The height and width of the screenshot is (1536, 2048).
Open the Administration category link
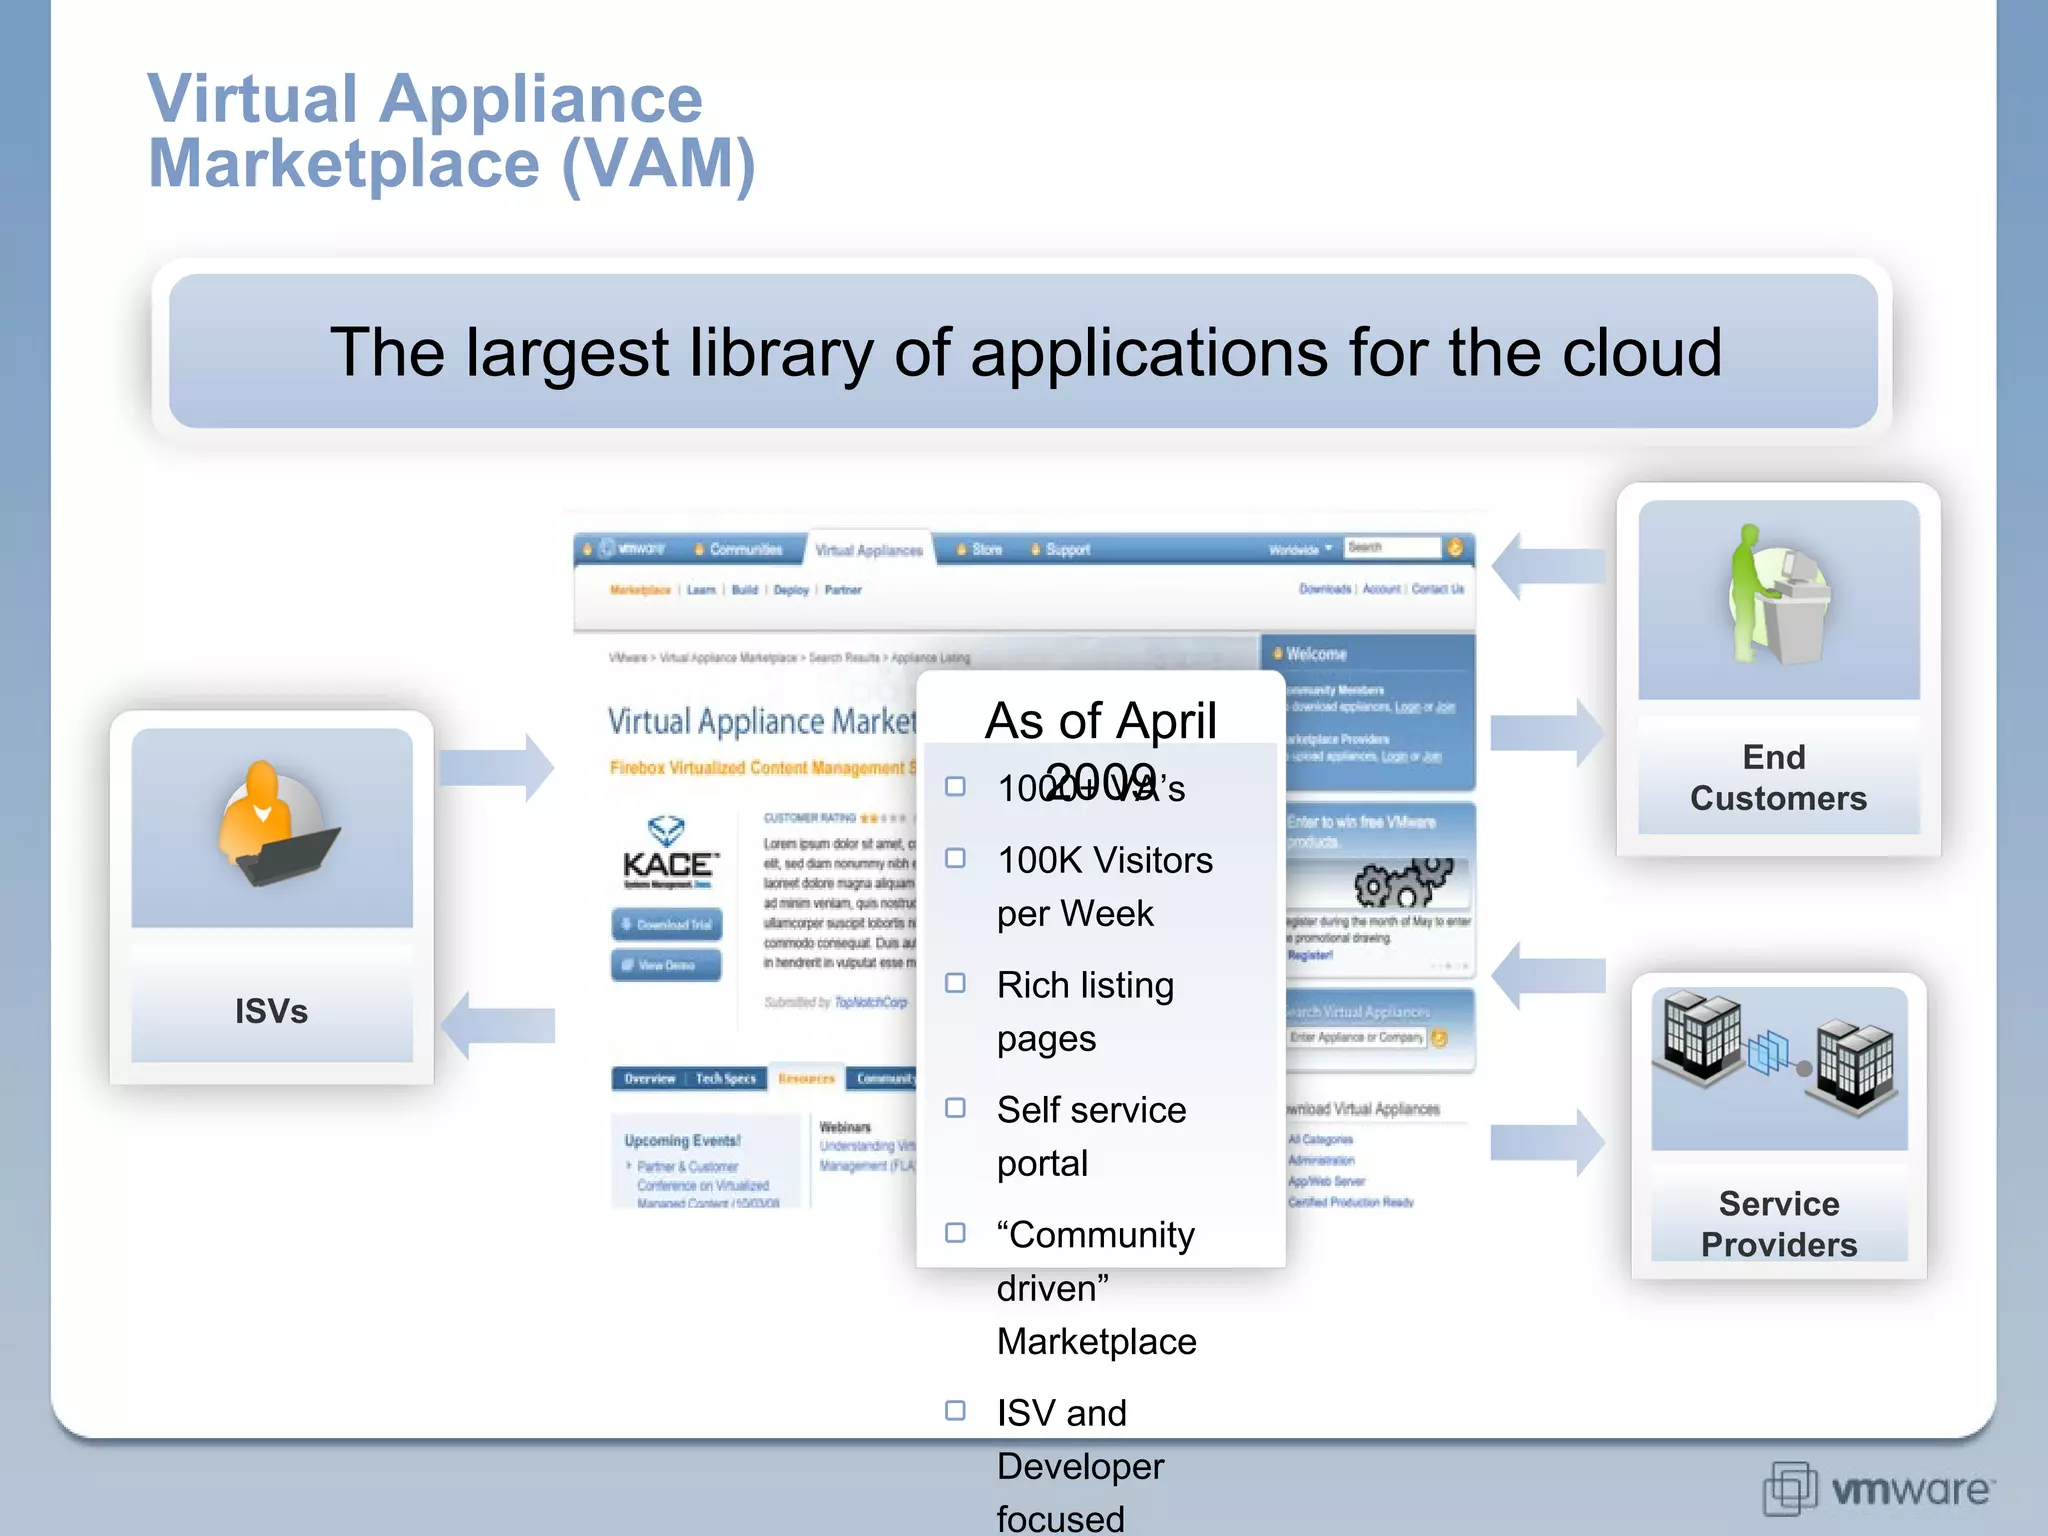point(1321,1161)
